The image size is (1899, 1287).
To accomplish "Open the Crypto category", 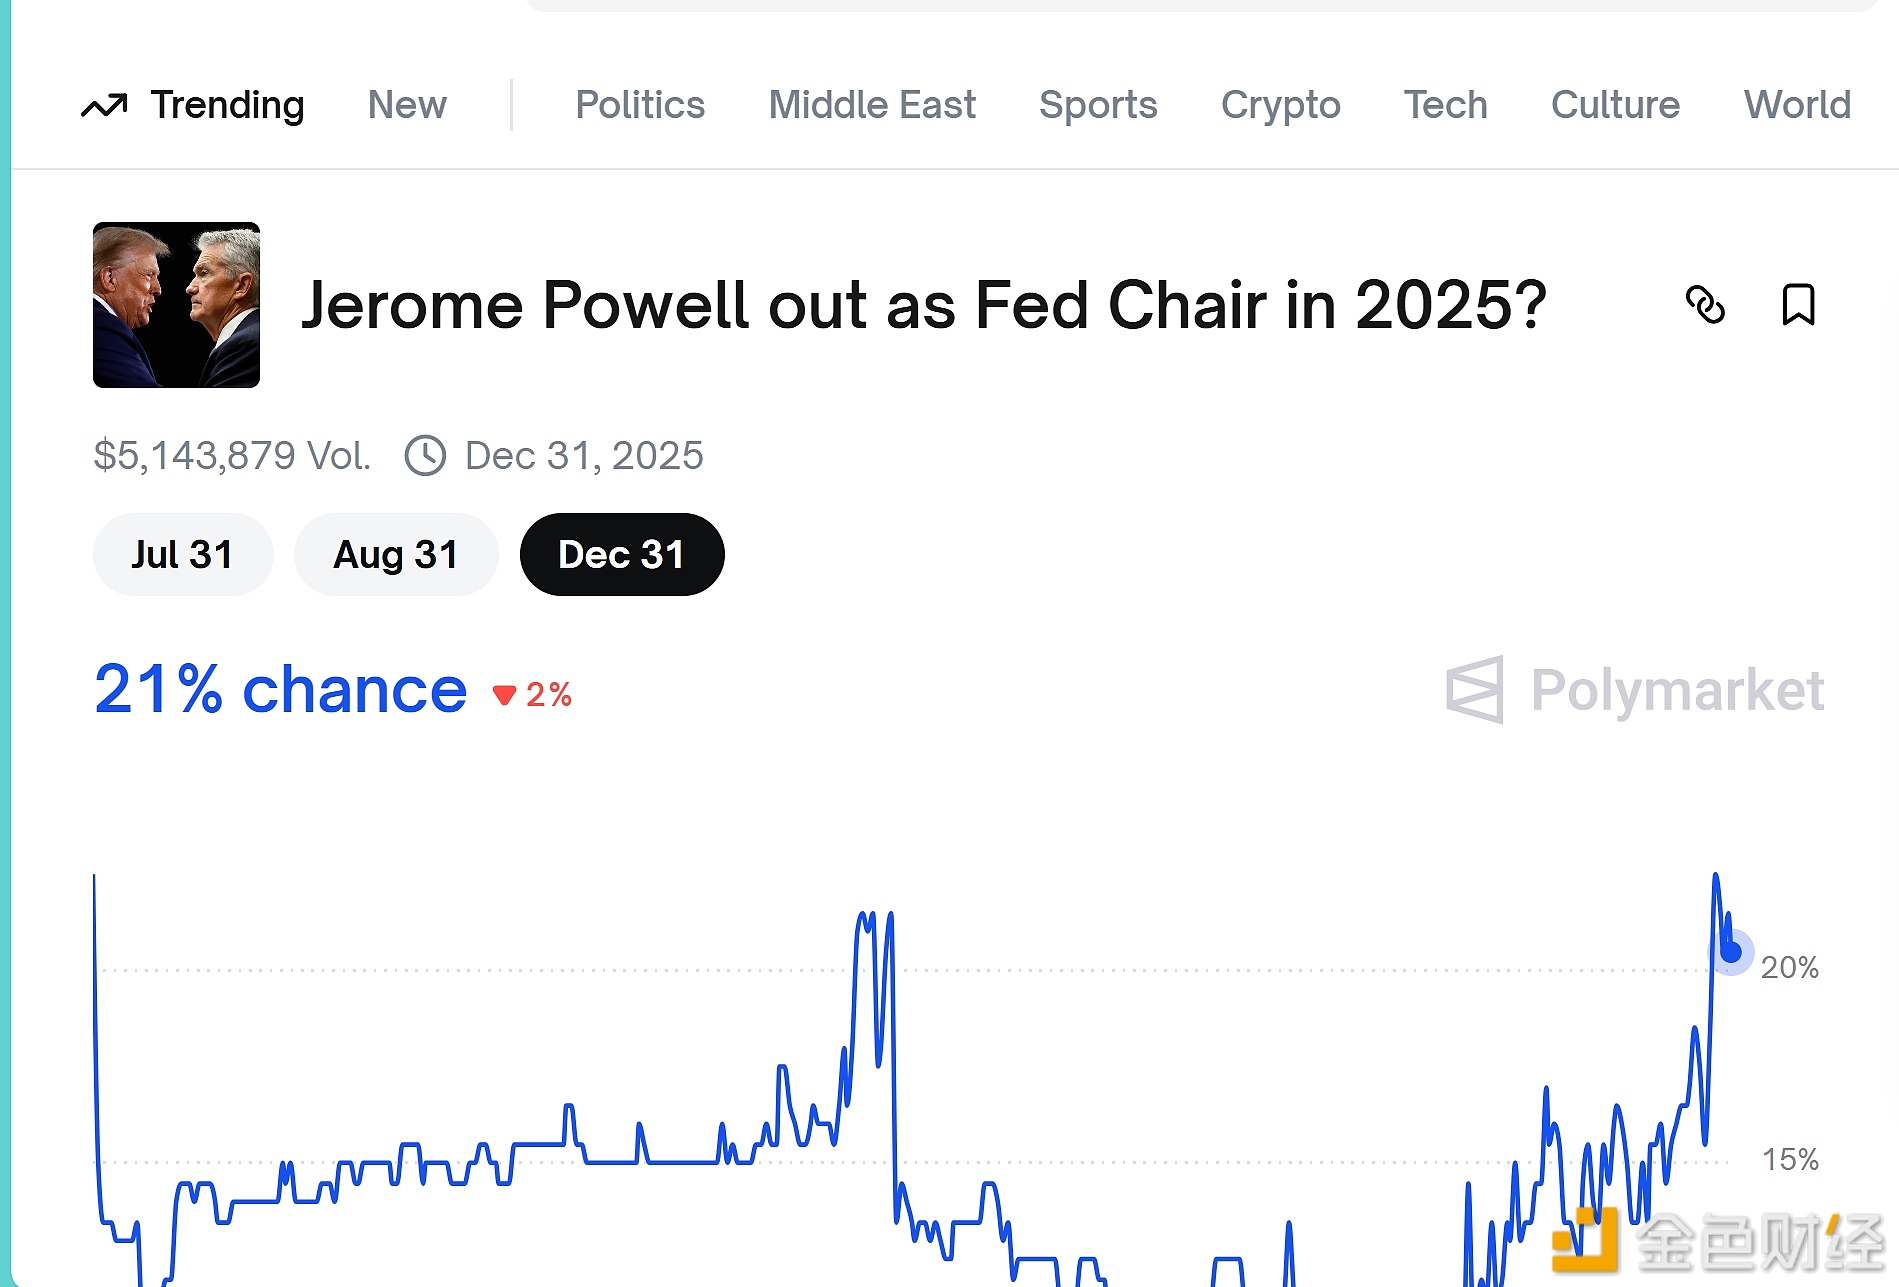I will pos(1280,105).
